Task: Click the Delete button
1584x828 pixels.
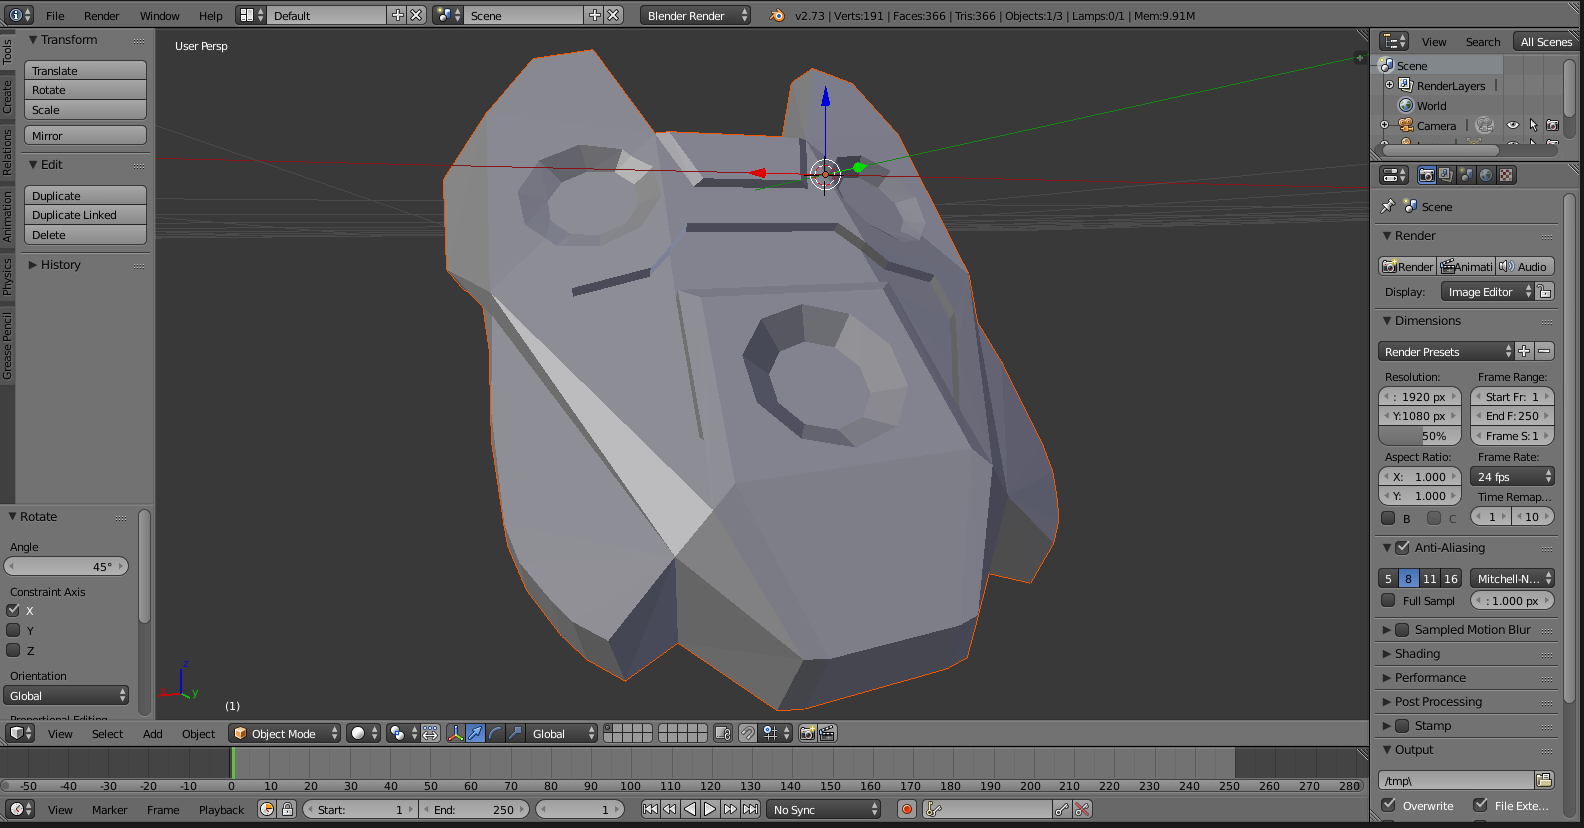Action: click(x=85, y=235)
